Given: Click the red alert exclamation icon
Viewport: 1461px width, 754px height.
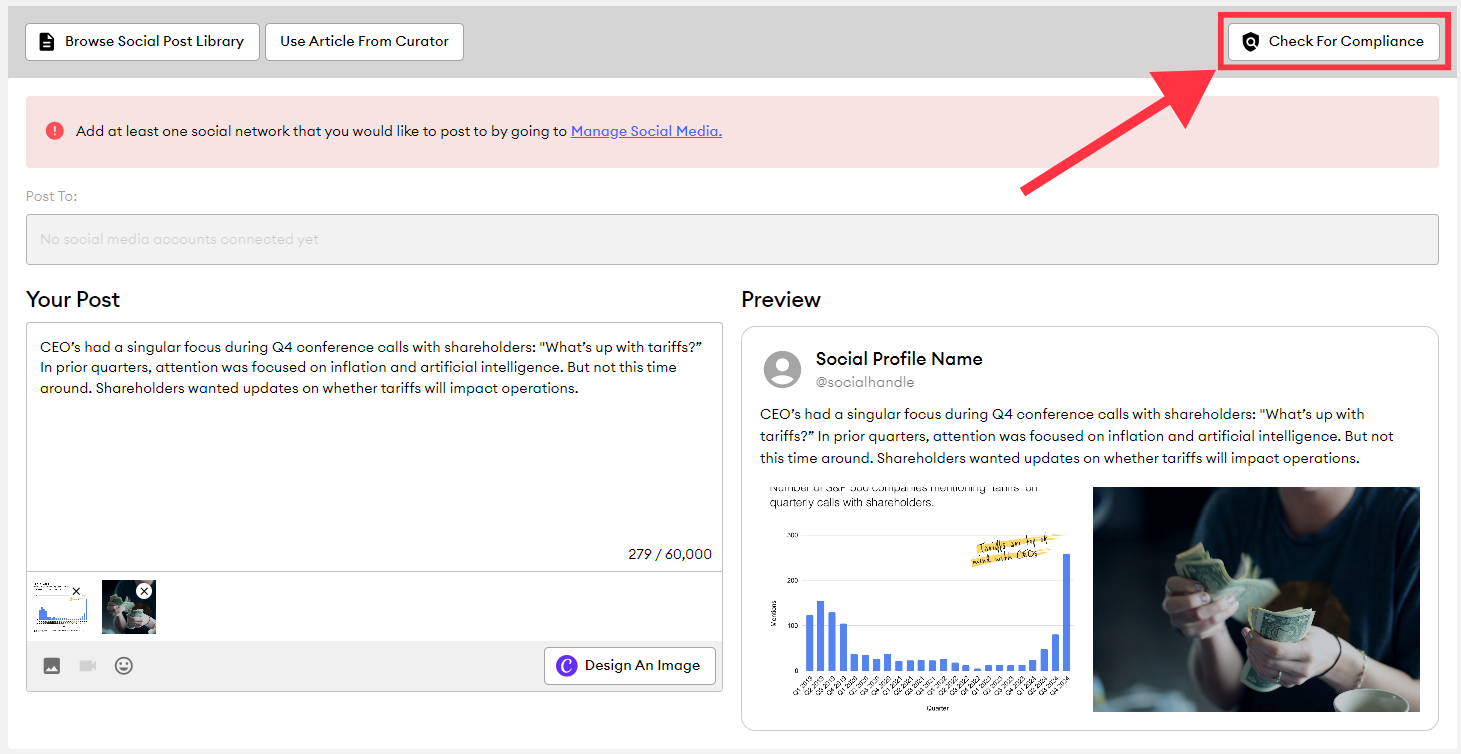Looking at the screenshot, I should 55,131.
